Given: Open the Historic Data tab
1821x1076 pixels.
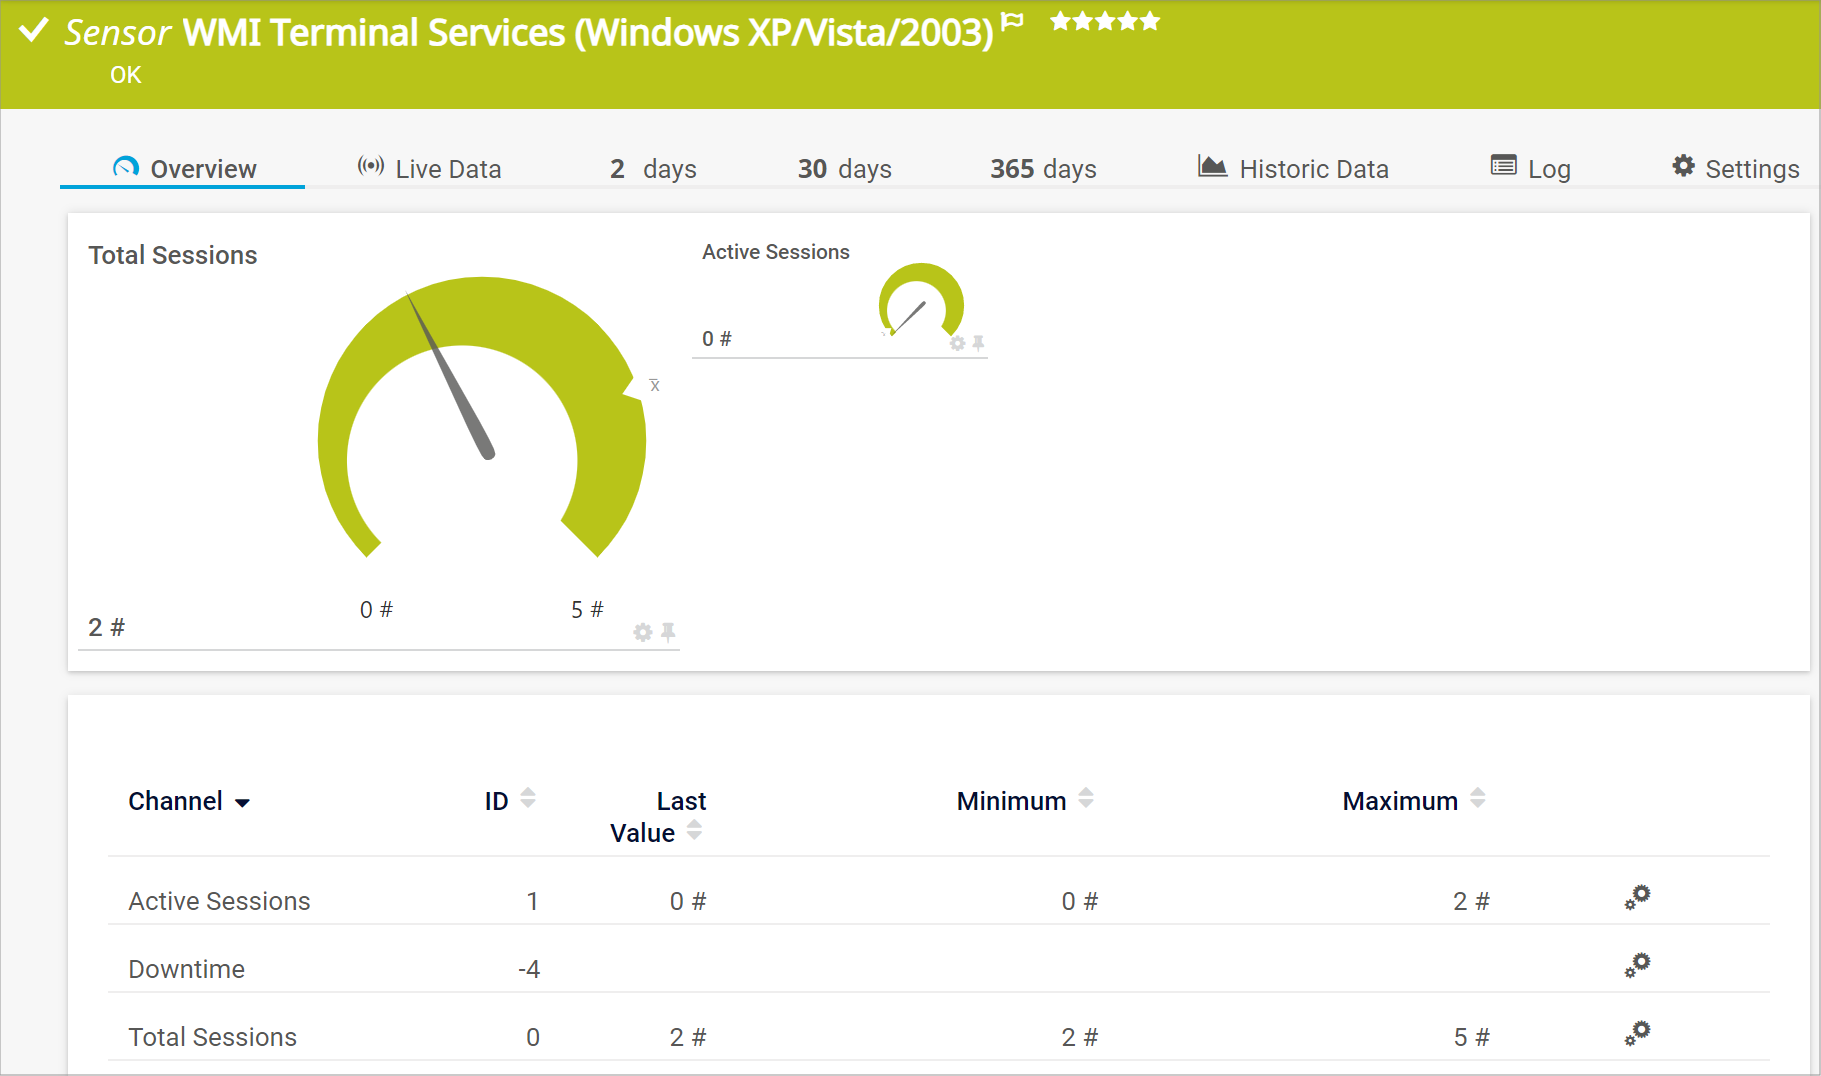Looking at the screenshot, I should coord(1293,169).
